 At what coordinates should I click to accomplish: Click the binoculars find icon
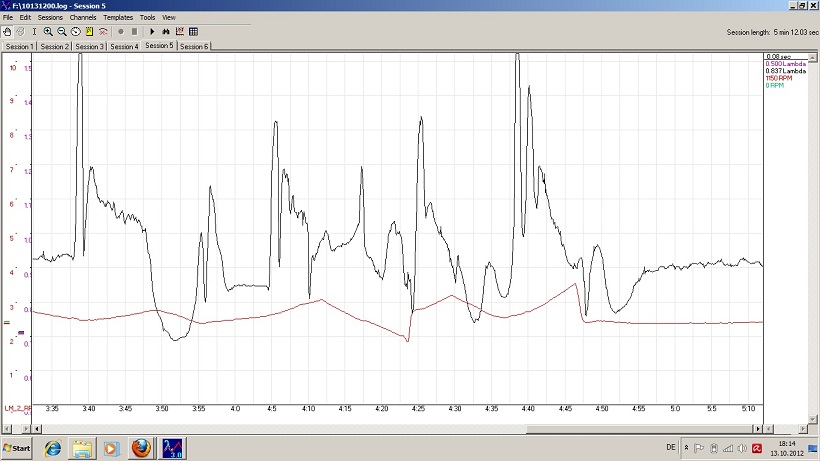pos(166,31)
